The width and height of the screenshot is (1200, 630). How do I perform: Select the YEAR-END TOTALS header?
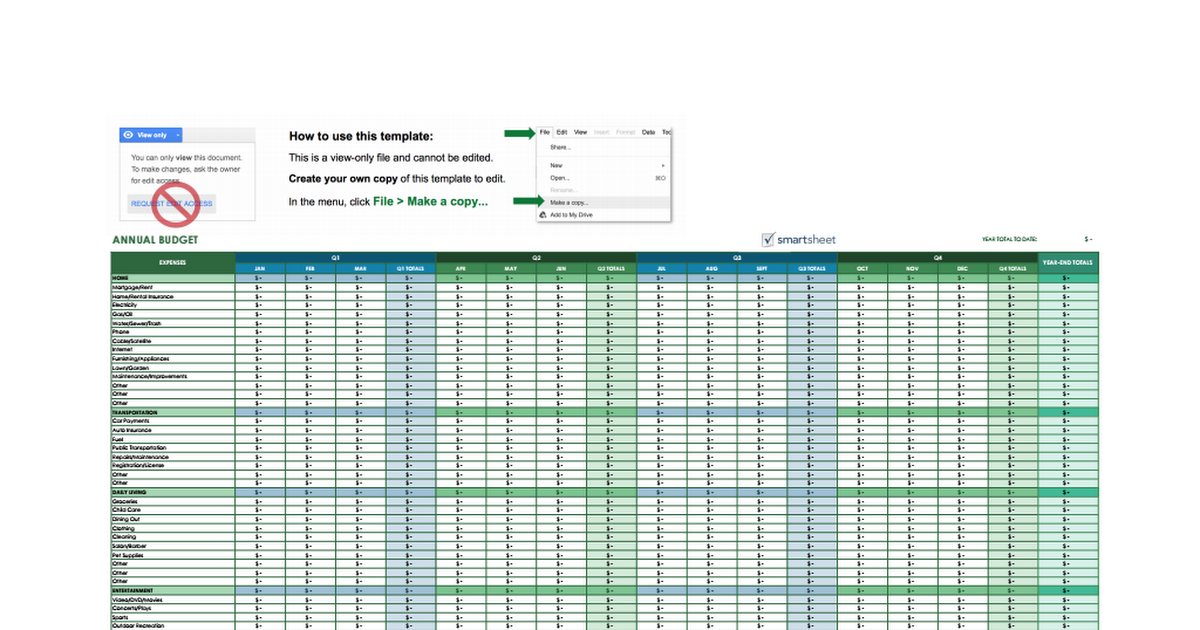tap(1068, 263)
